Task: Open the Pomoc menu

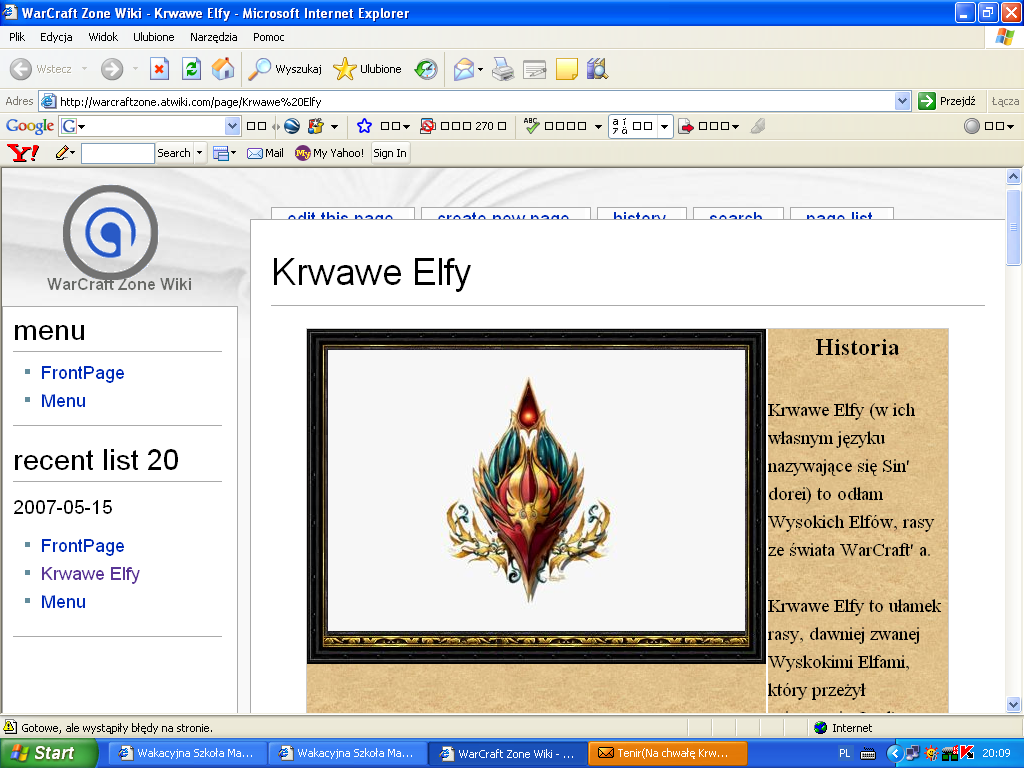Action: [268, 37]
